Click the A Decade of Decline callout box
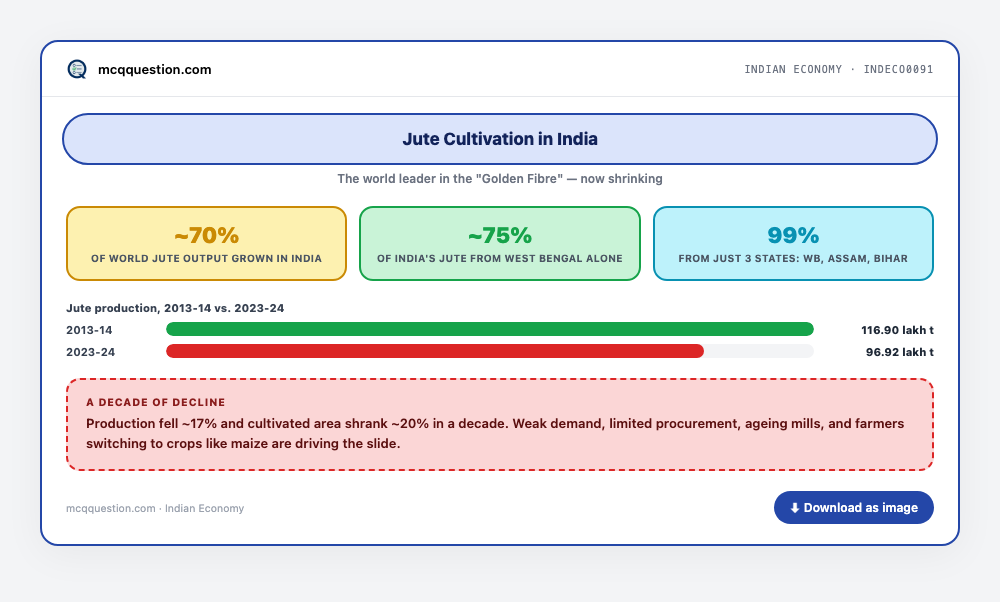The image size is (1000, 602). (500, 425)
